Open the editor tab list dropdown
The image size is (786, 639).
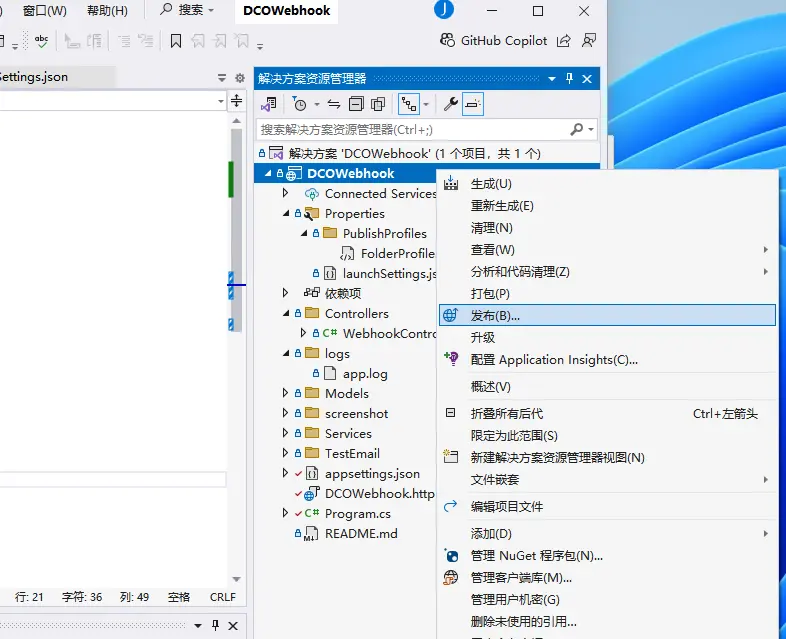pyautogui.click(x=222, y=78)
